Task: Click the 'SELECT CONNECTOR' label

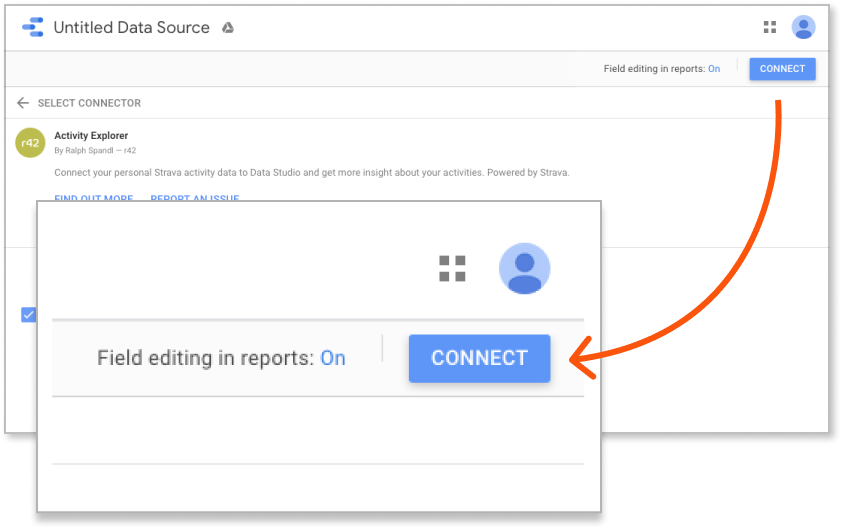Action: point(89,103)
